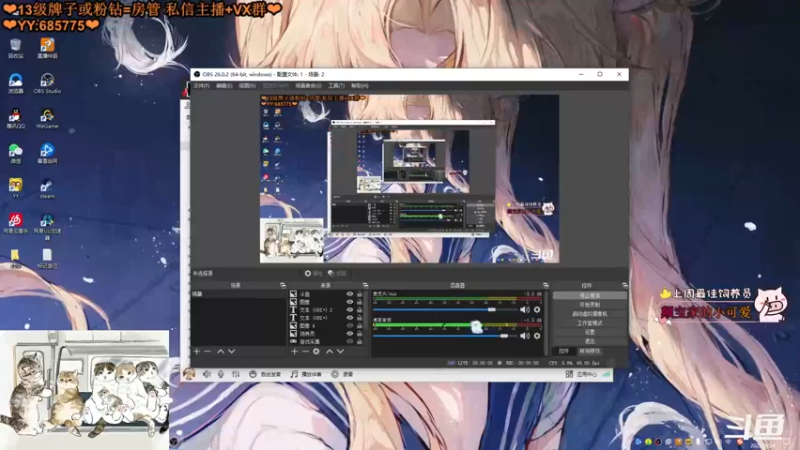The width and height of the screenshot is (800, 450).
Task: Toggle the lock on 图像 4 source
Action: pyautogui.click(x=360, y=326)
